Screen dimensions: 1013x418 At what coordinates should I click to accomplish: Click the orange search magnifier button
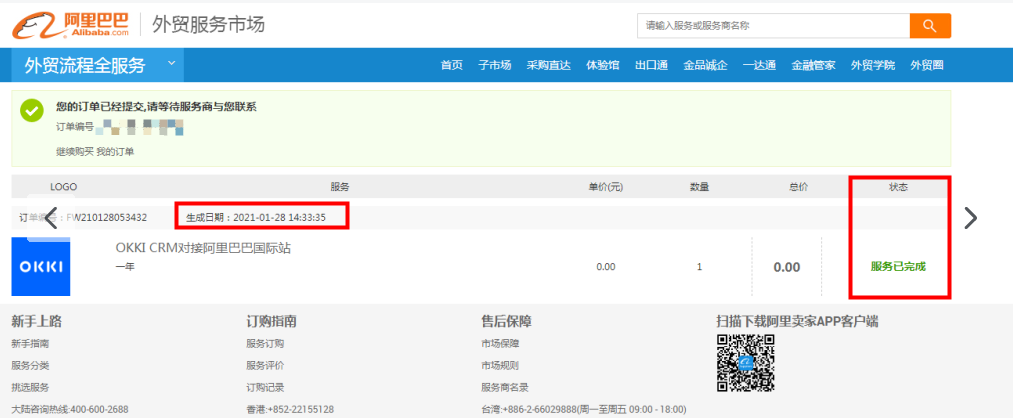[x=930, y=26]
